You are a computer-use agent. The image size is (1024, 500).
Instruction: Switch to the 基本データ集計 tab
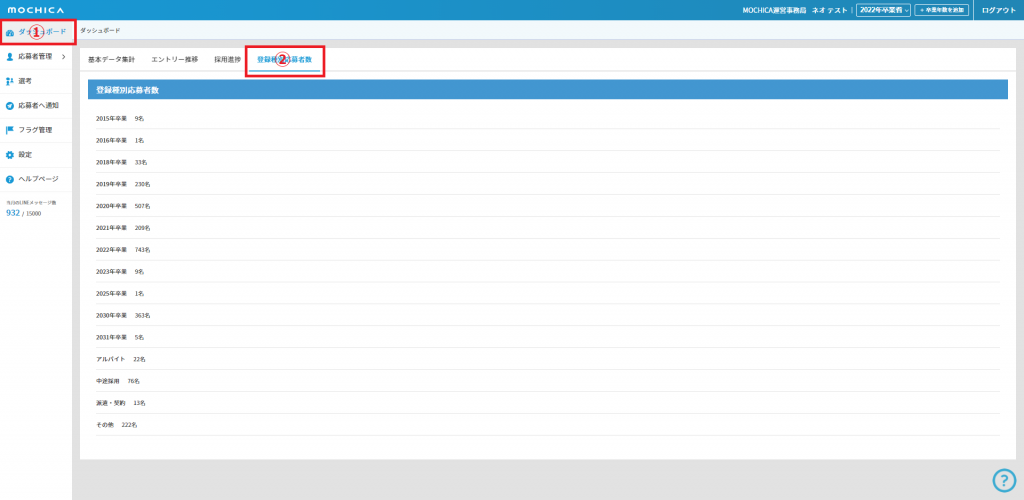click(111, 60)
